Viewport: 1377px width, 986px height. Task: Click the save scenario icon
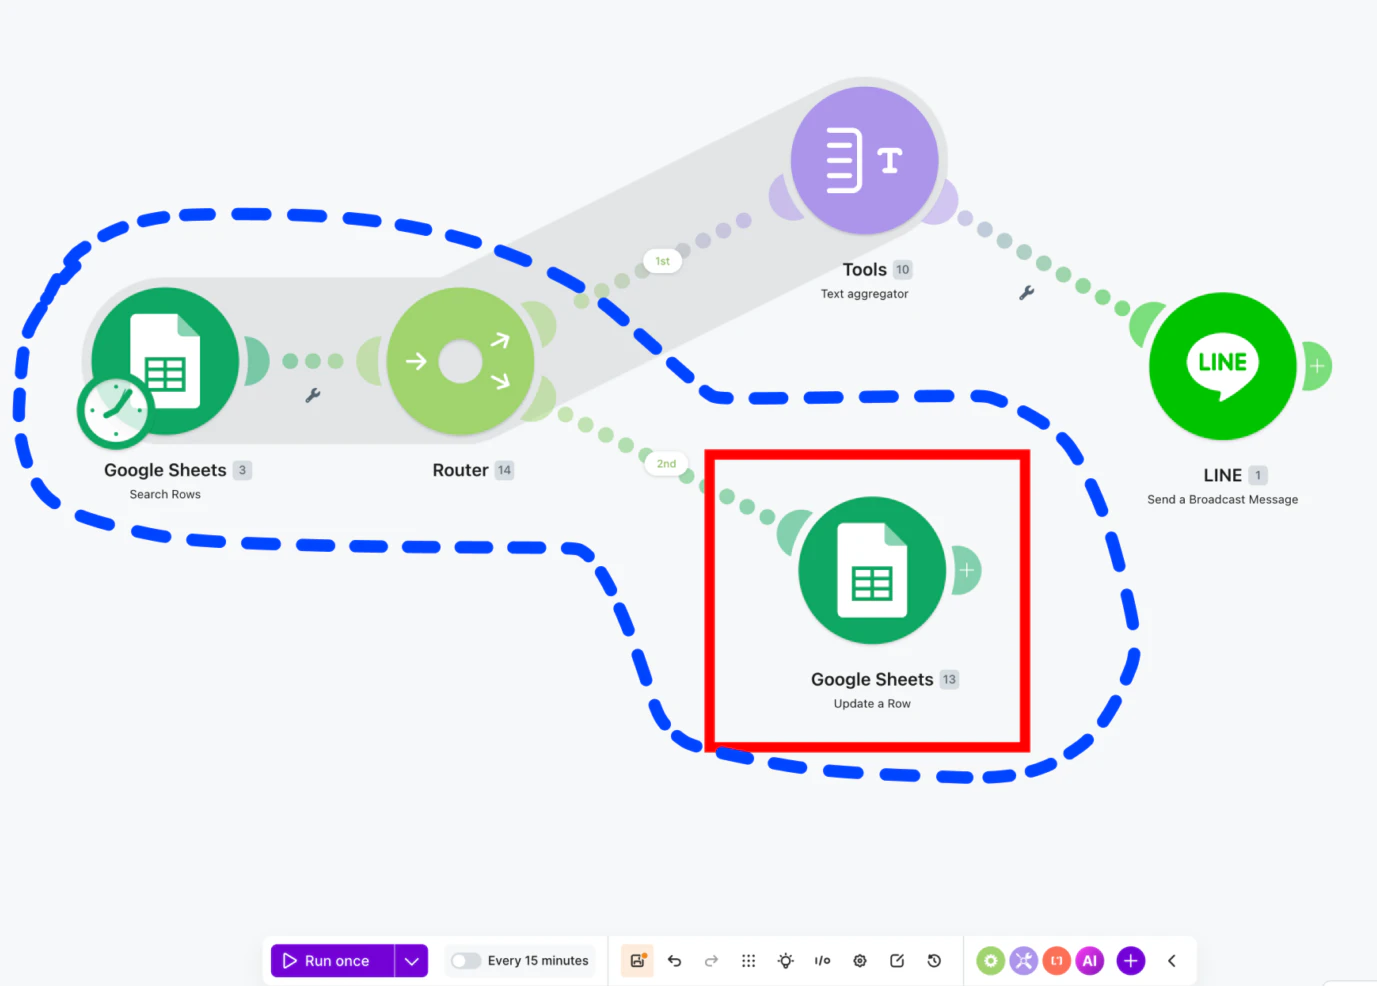click(x=637, y=961)
